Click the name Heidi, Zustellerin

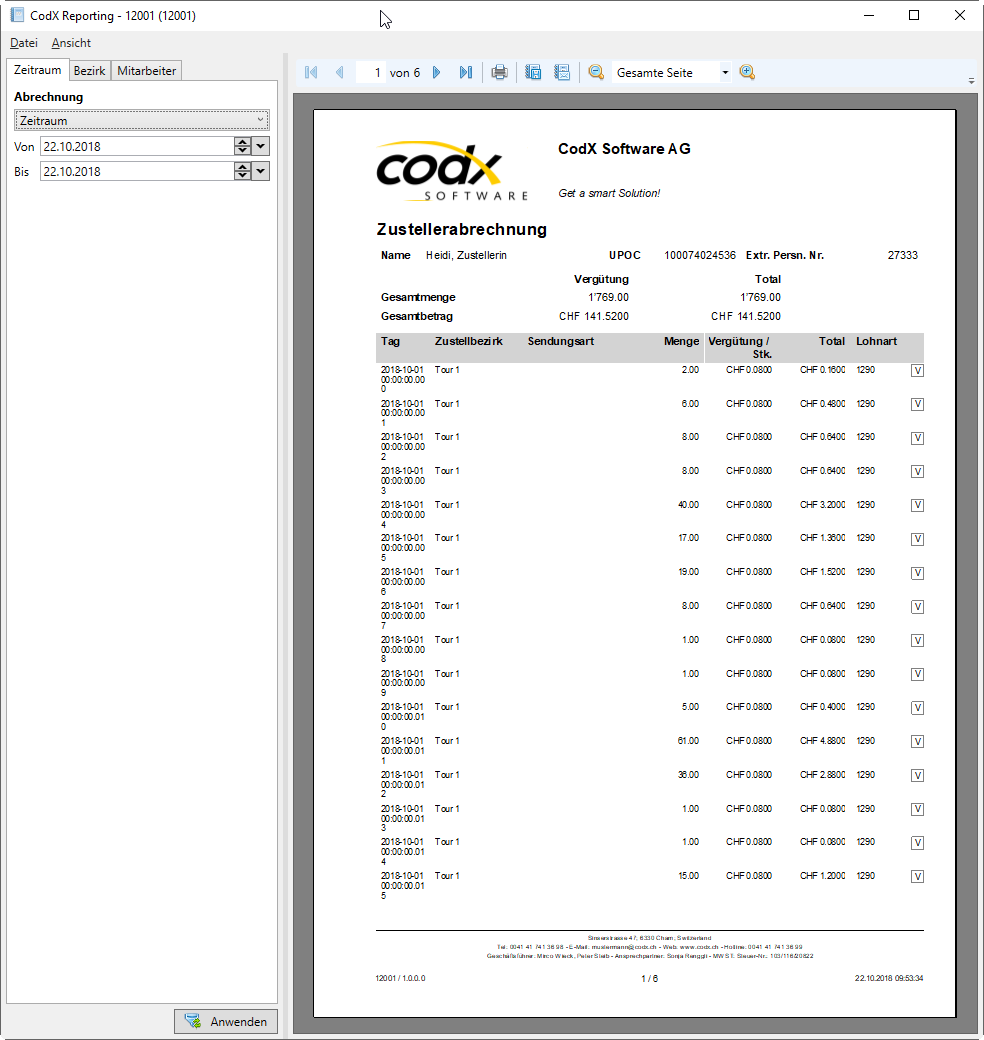point(466,255)
